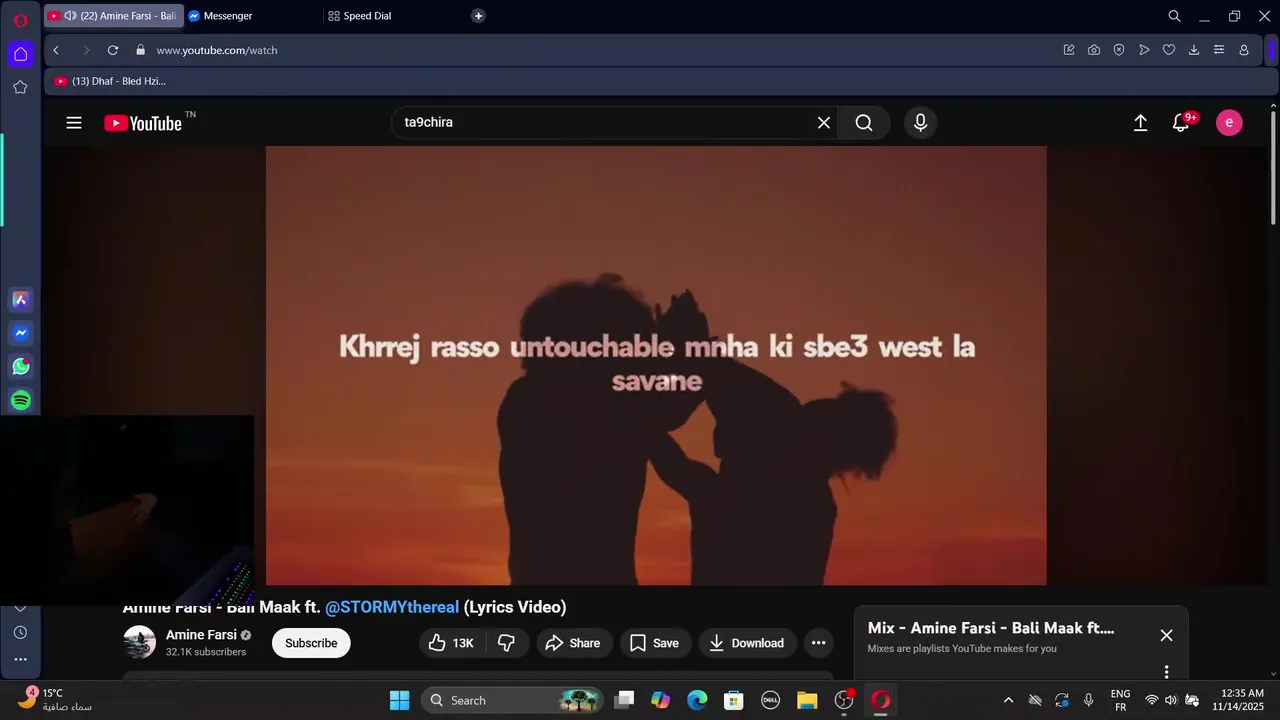Open weather widget showing 15°C
The height and width of the screenshot is (720, 1280).
pyautogui.click(x=55, y=699)
